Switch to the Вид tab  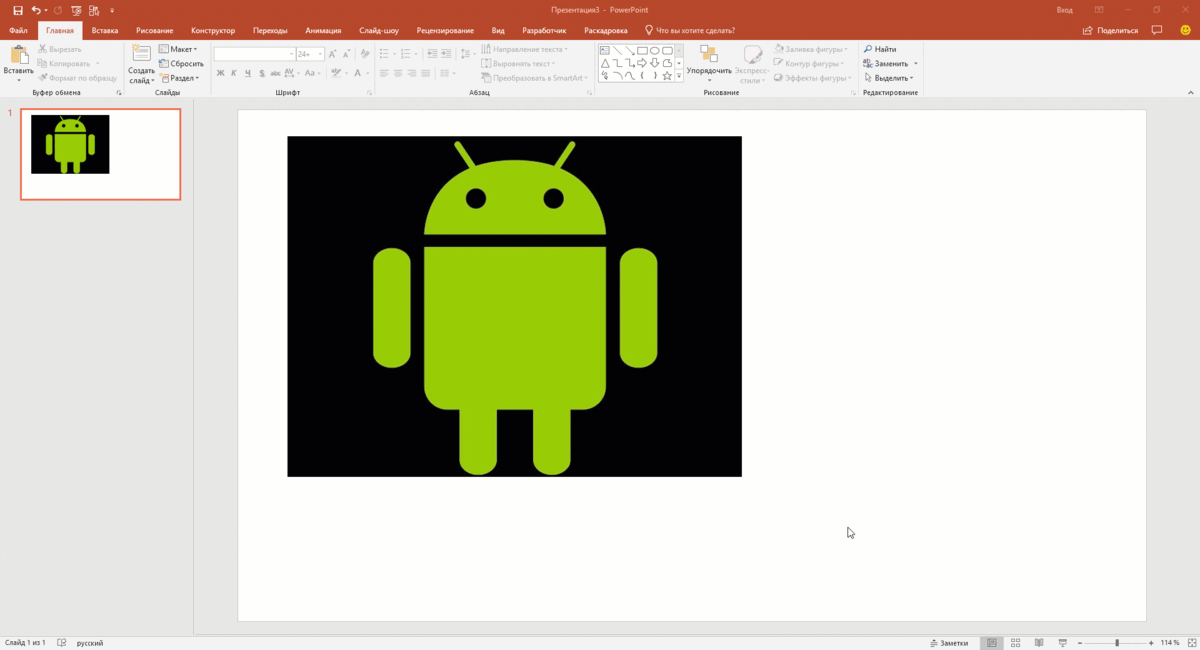498,30
